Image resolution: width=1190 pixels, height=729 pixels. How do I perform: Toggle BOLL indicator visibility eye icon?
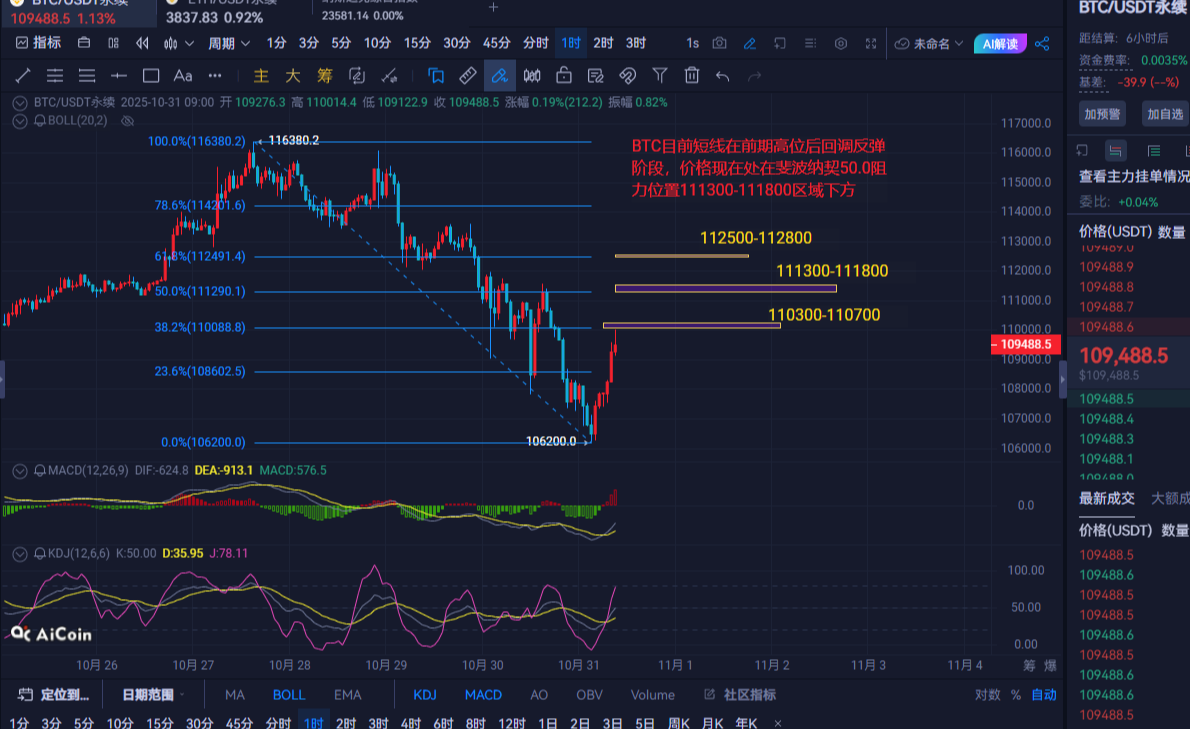pyautogui.click(x=127, y=121)
